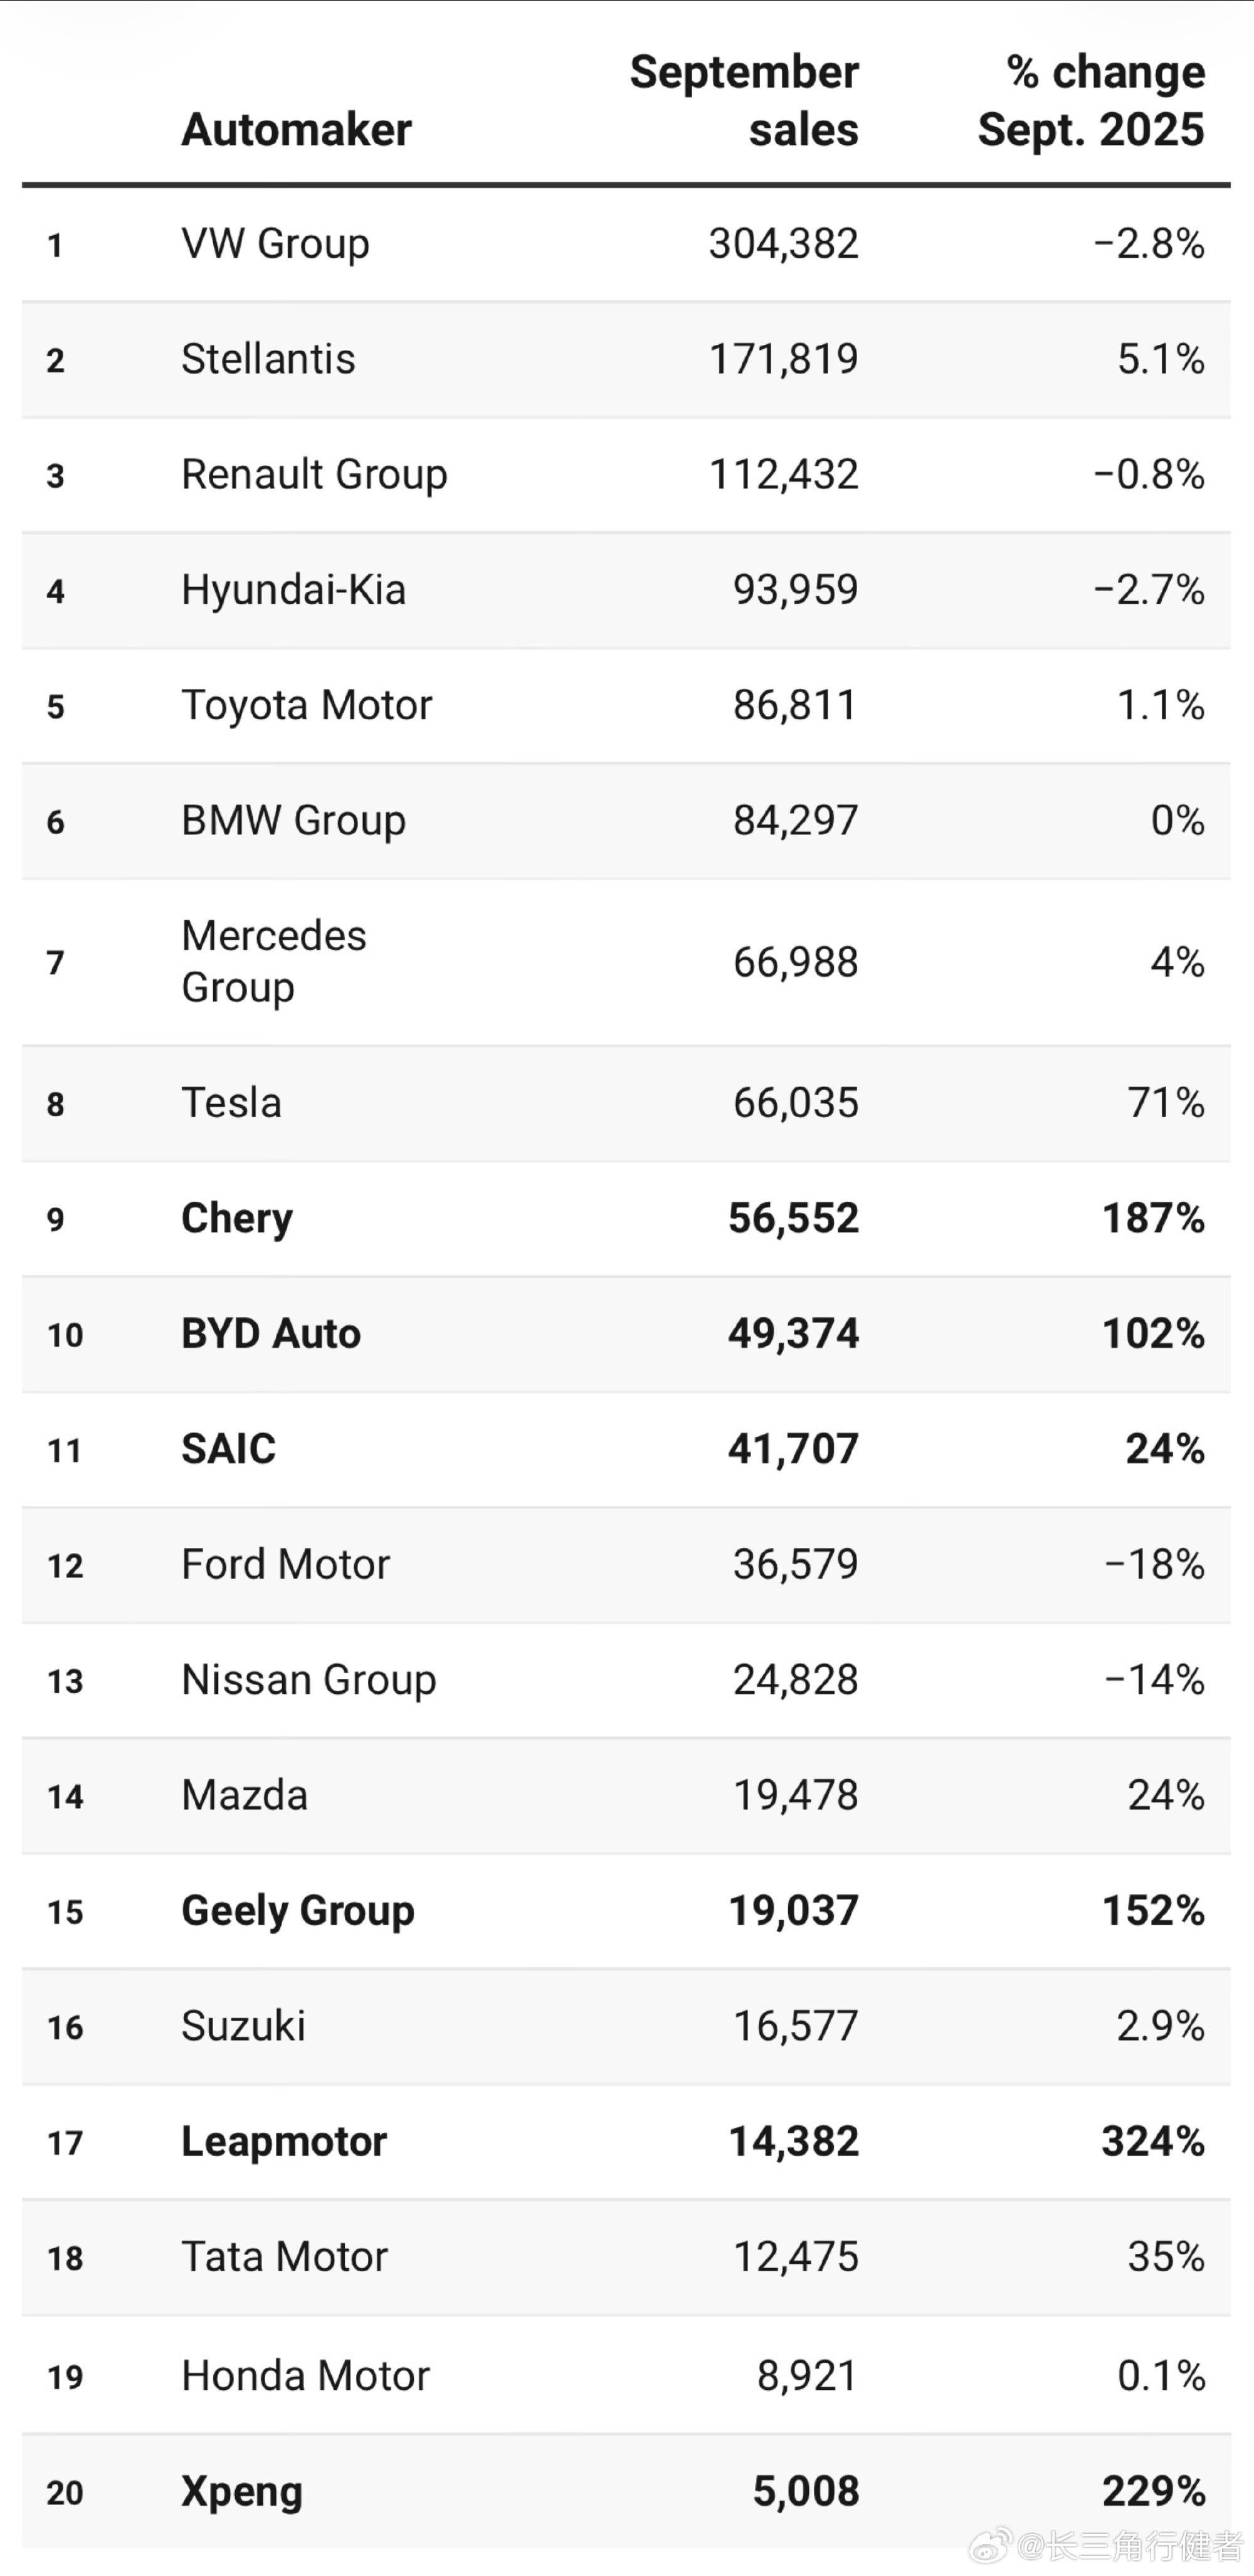The height and width of the screenshot is (2576, 1254).
Task: Click the Automaker column header
Action: (296, 130)
